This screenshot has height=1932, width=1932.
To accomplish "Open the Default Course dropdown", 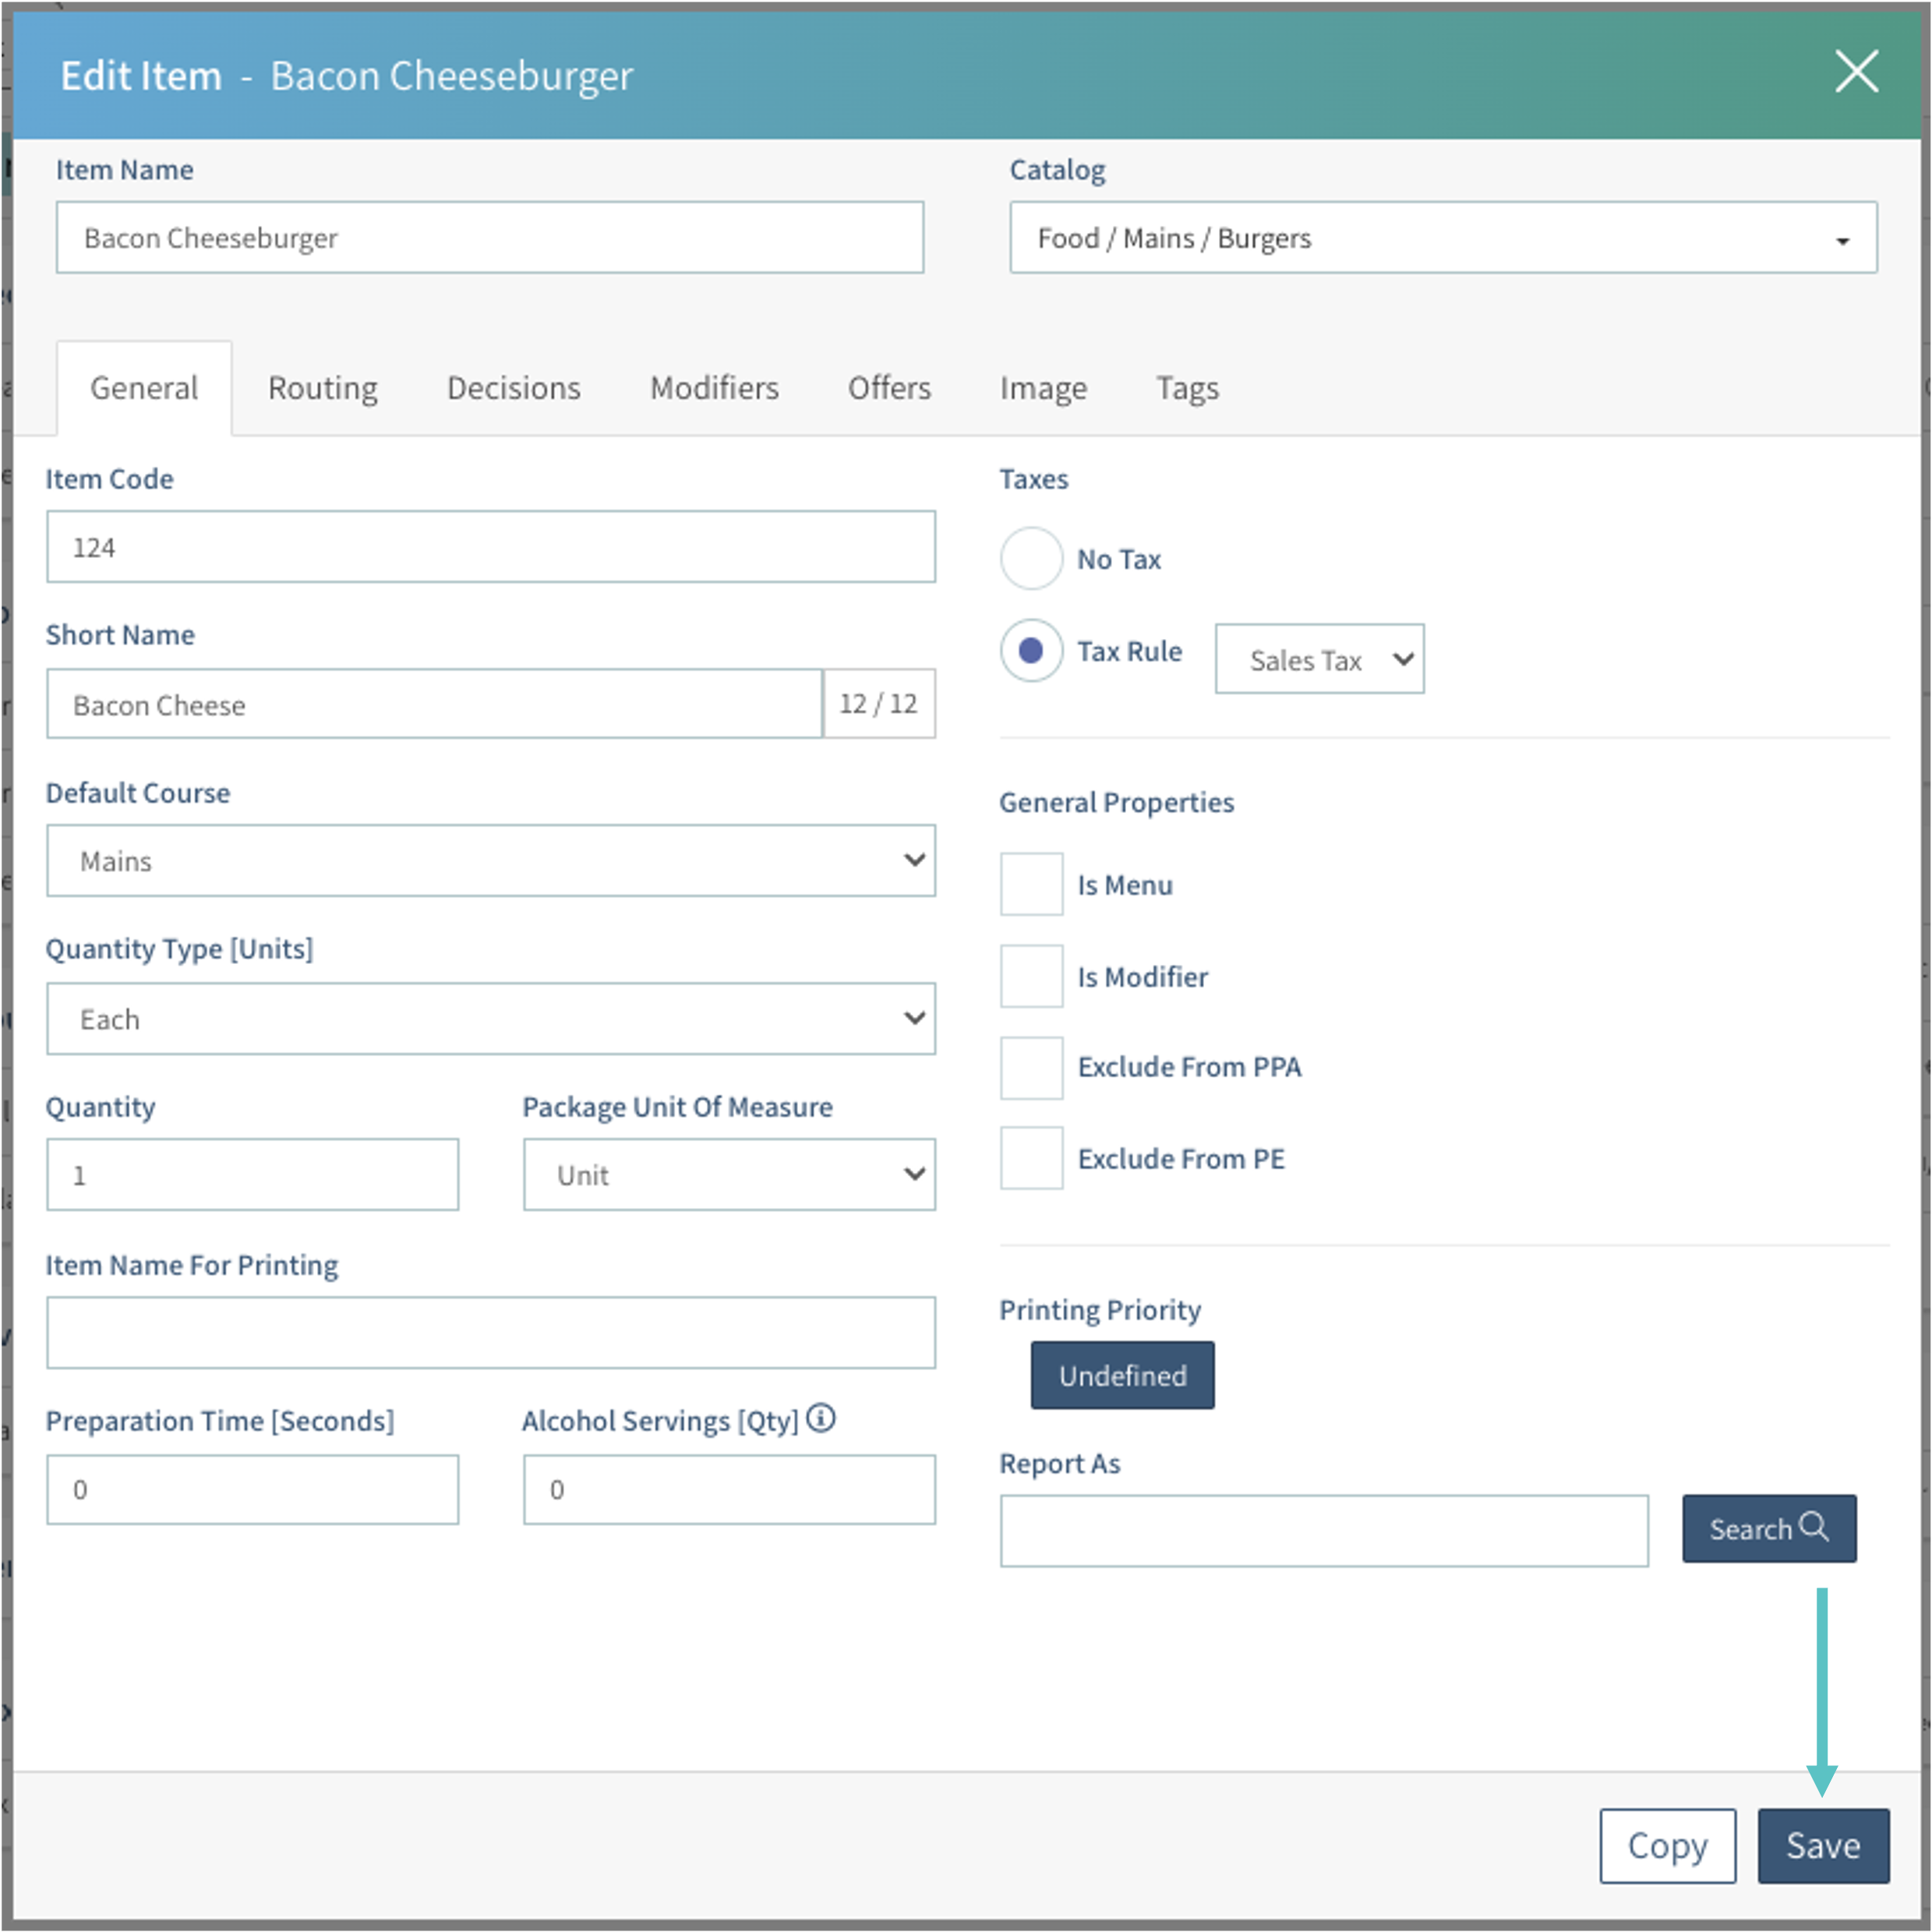I will (x=490, y=861).
